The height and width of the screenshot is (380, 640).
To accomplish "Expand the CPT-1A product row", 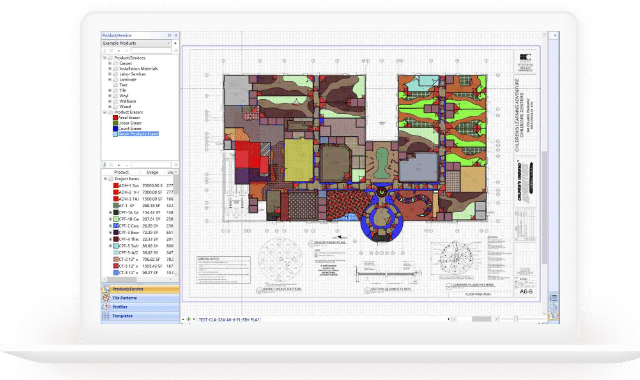I will [110, 212].
